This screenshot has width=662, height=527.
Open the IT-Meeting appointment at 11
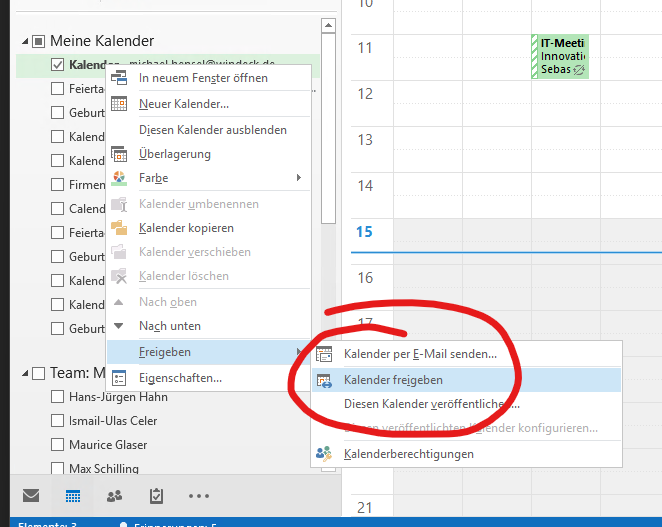tap(562, 57)
